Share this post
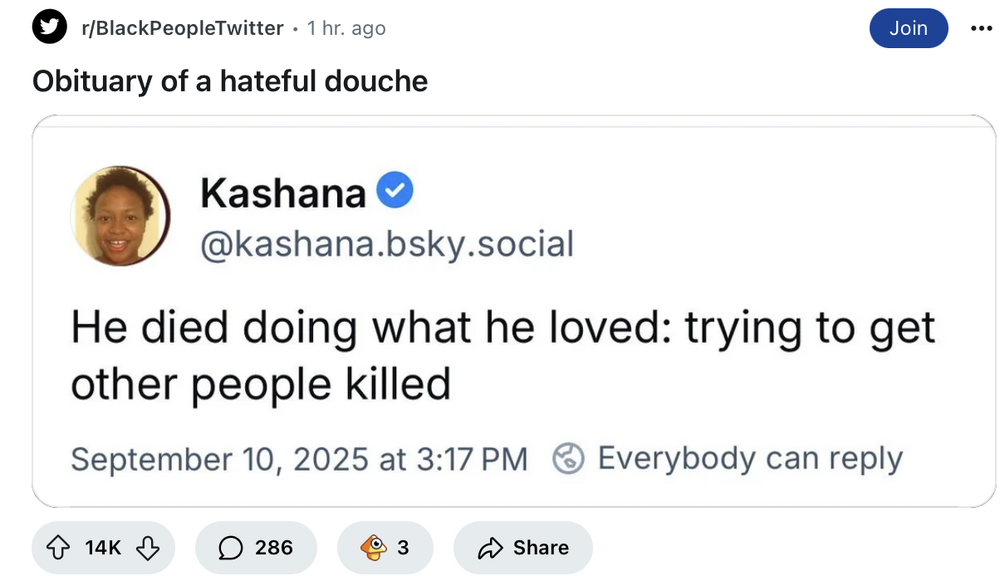Screen dimensions: 1000x576 (x=523, y=547)
